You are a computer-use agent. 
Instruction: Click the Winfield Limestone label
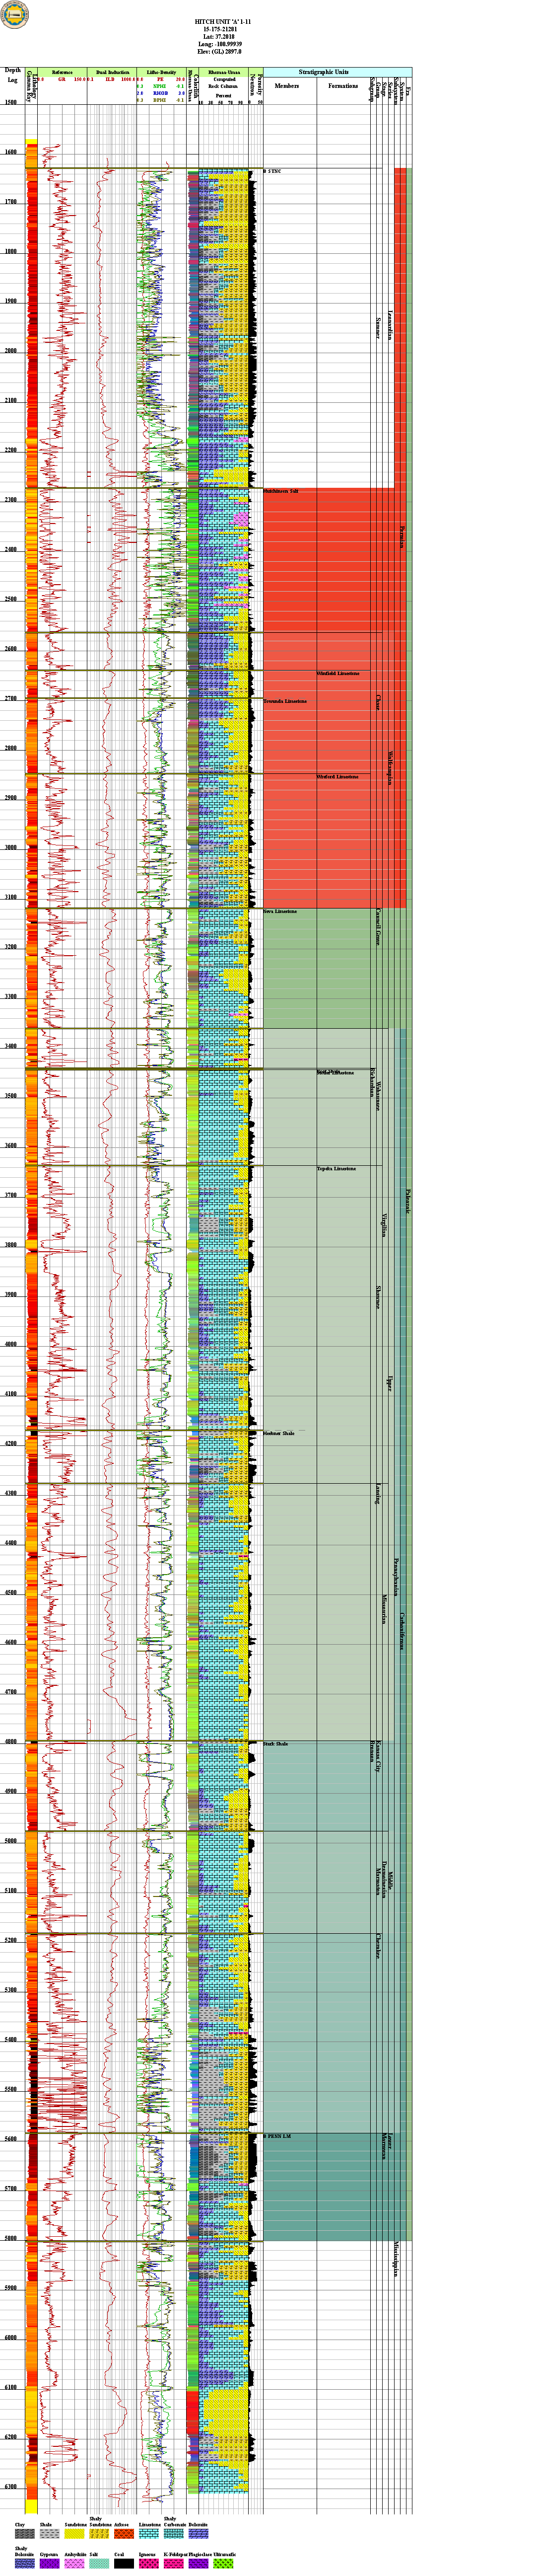click(x=338, y=673)
